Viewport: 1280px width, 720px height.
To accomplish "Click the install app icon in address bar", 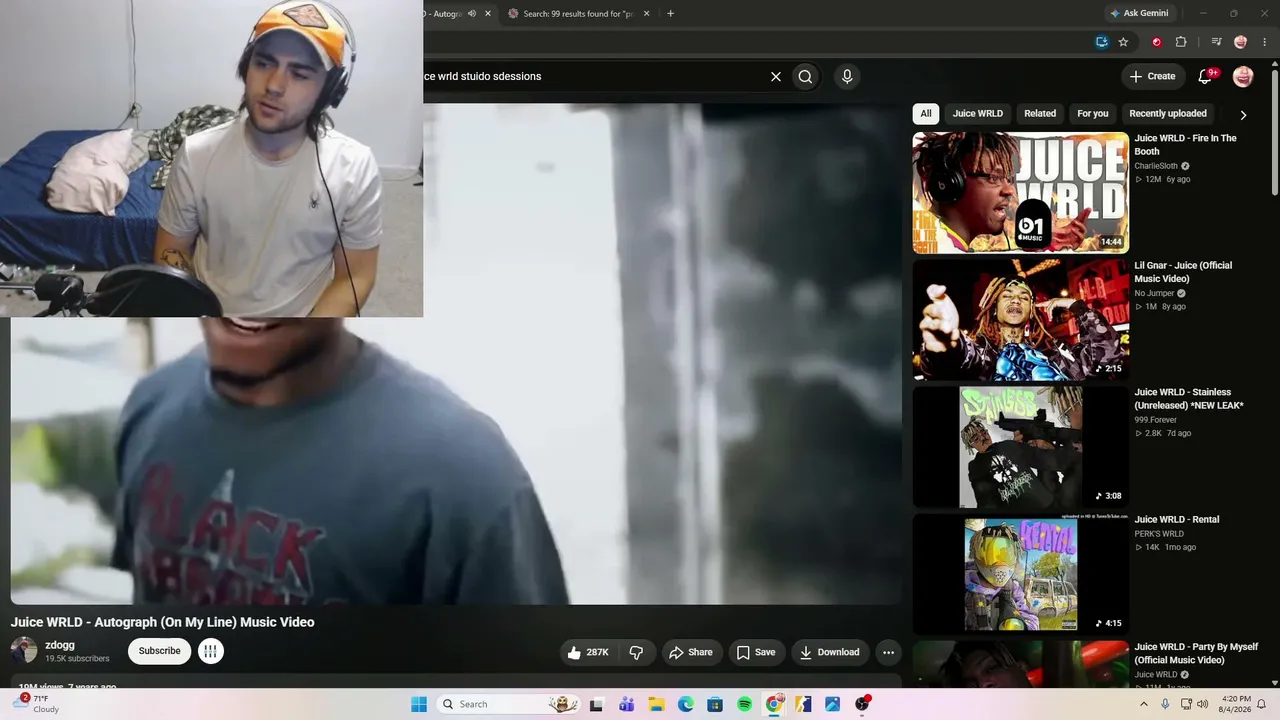I will coord(1101,42).
